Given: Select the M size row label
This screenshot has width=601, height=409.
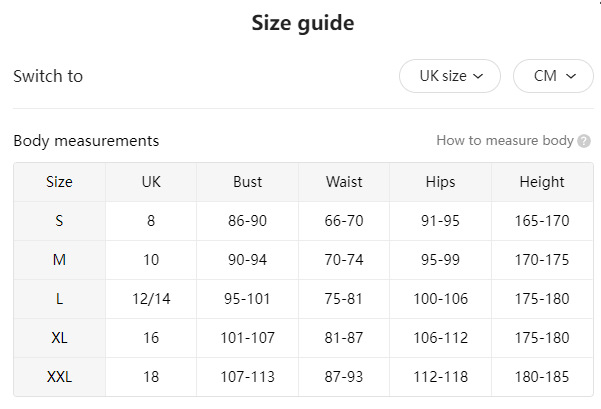Looking at the screenshot, I should [x=59, y=260].
